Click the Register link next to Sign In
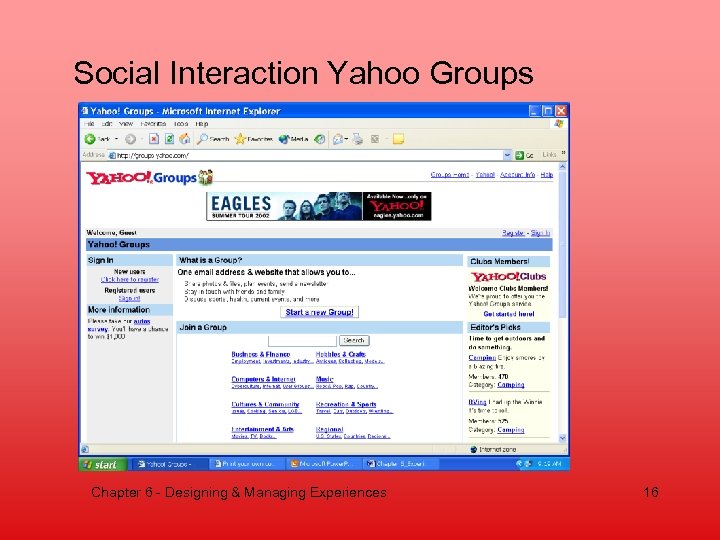Screen dimensions: 720x540 click(x=513, y=233)
